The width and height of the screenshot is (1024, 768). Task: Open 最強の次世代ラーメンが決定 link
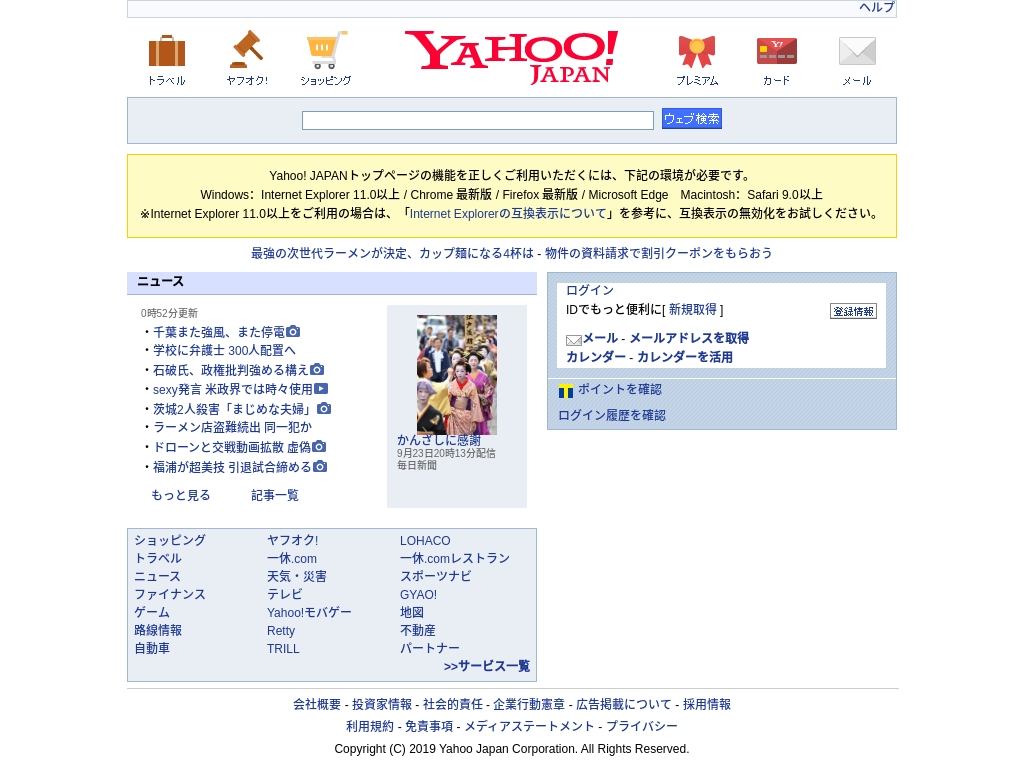coord(392,253)
